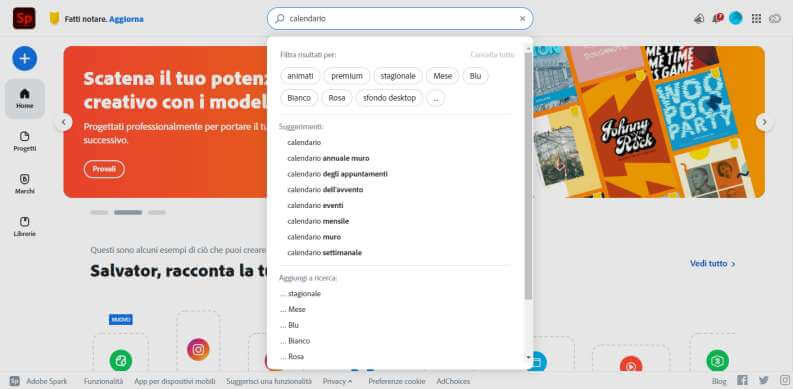Open Facebook link in footer

click(742, 380)
